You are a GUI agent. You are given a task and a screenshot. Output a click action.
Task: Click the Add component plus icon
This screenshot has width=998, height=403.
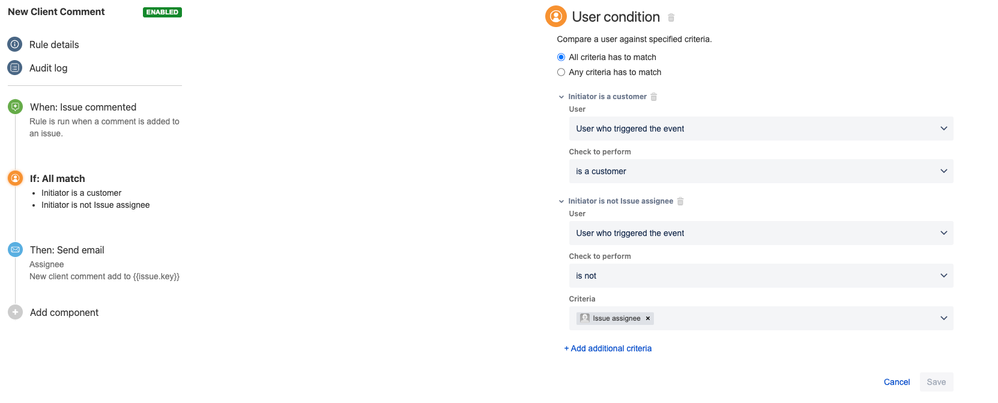(x=15, y=312)
